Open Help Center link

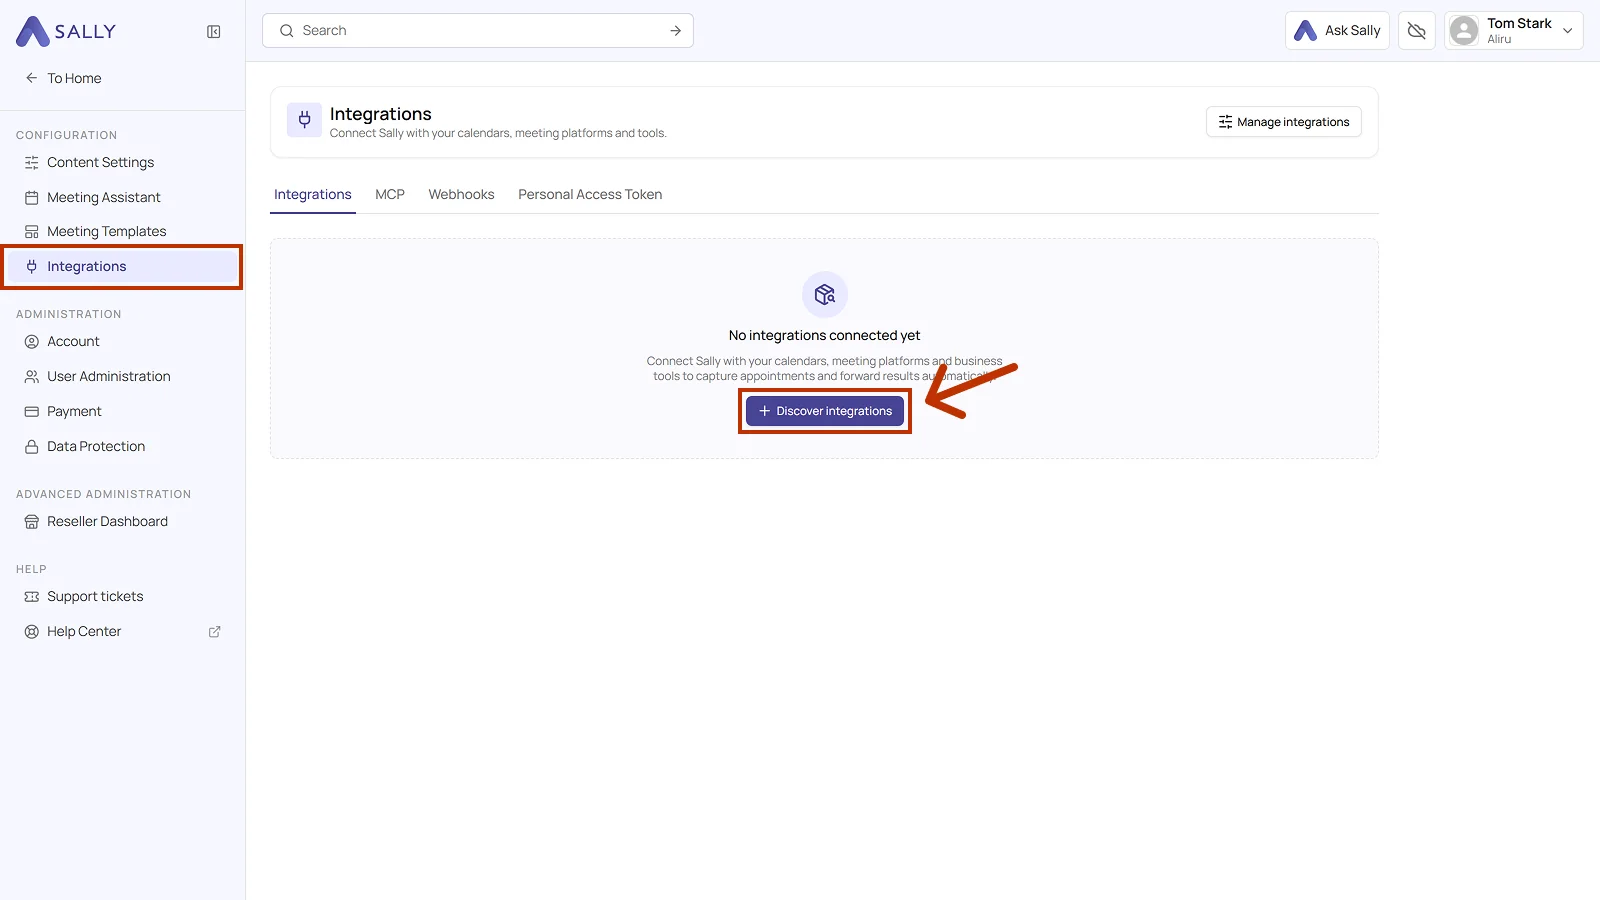[x=122, y=631]
